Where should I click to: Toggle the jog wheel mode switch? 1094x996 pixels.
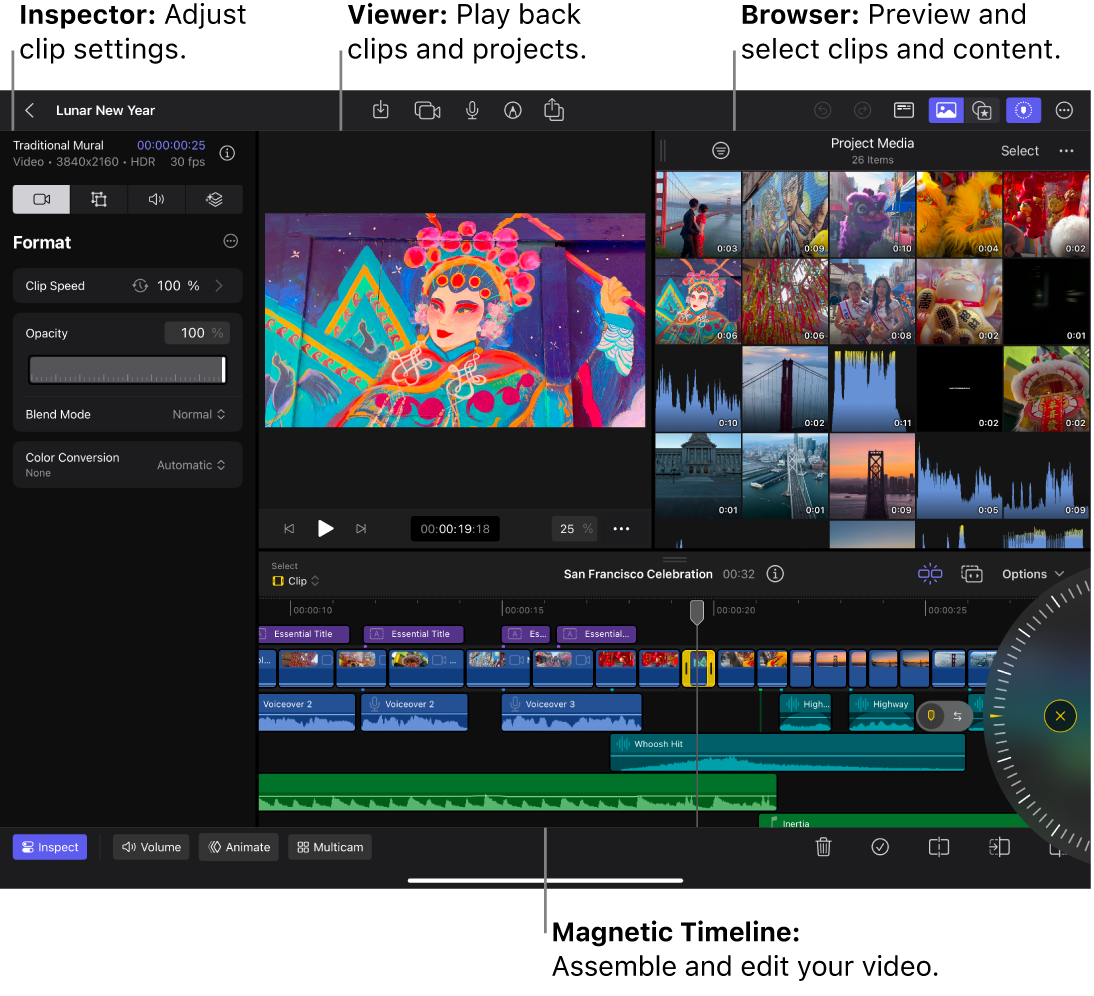(x=944, y=716)
